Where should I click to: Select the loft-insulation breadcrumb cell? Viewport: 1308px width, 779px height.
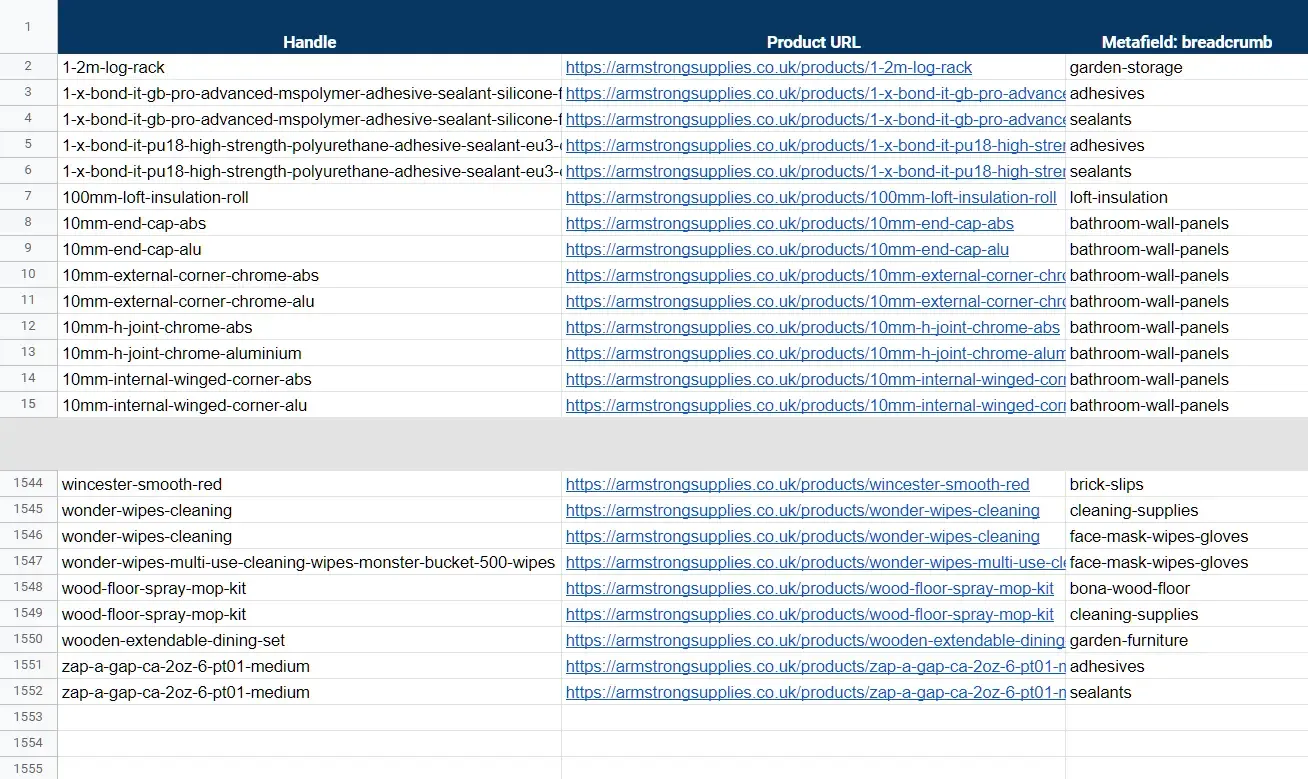click(1187, 197)
